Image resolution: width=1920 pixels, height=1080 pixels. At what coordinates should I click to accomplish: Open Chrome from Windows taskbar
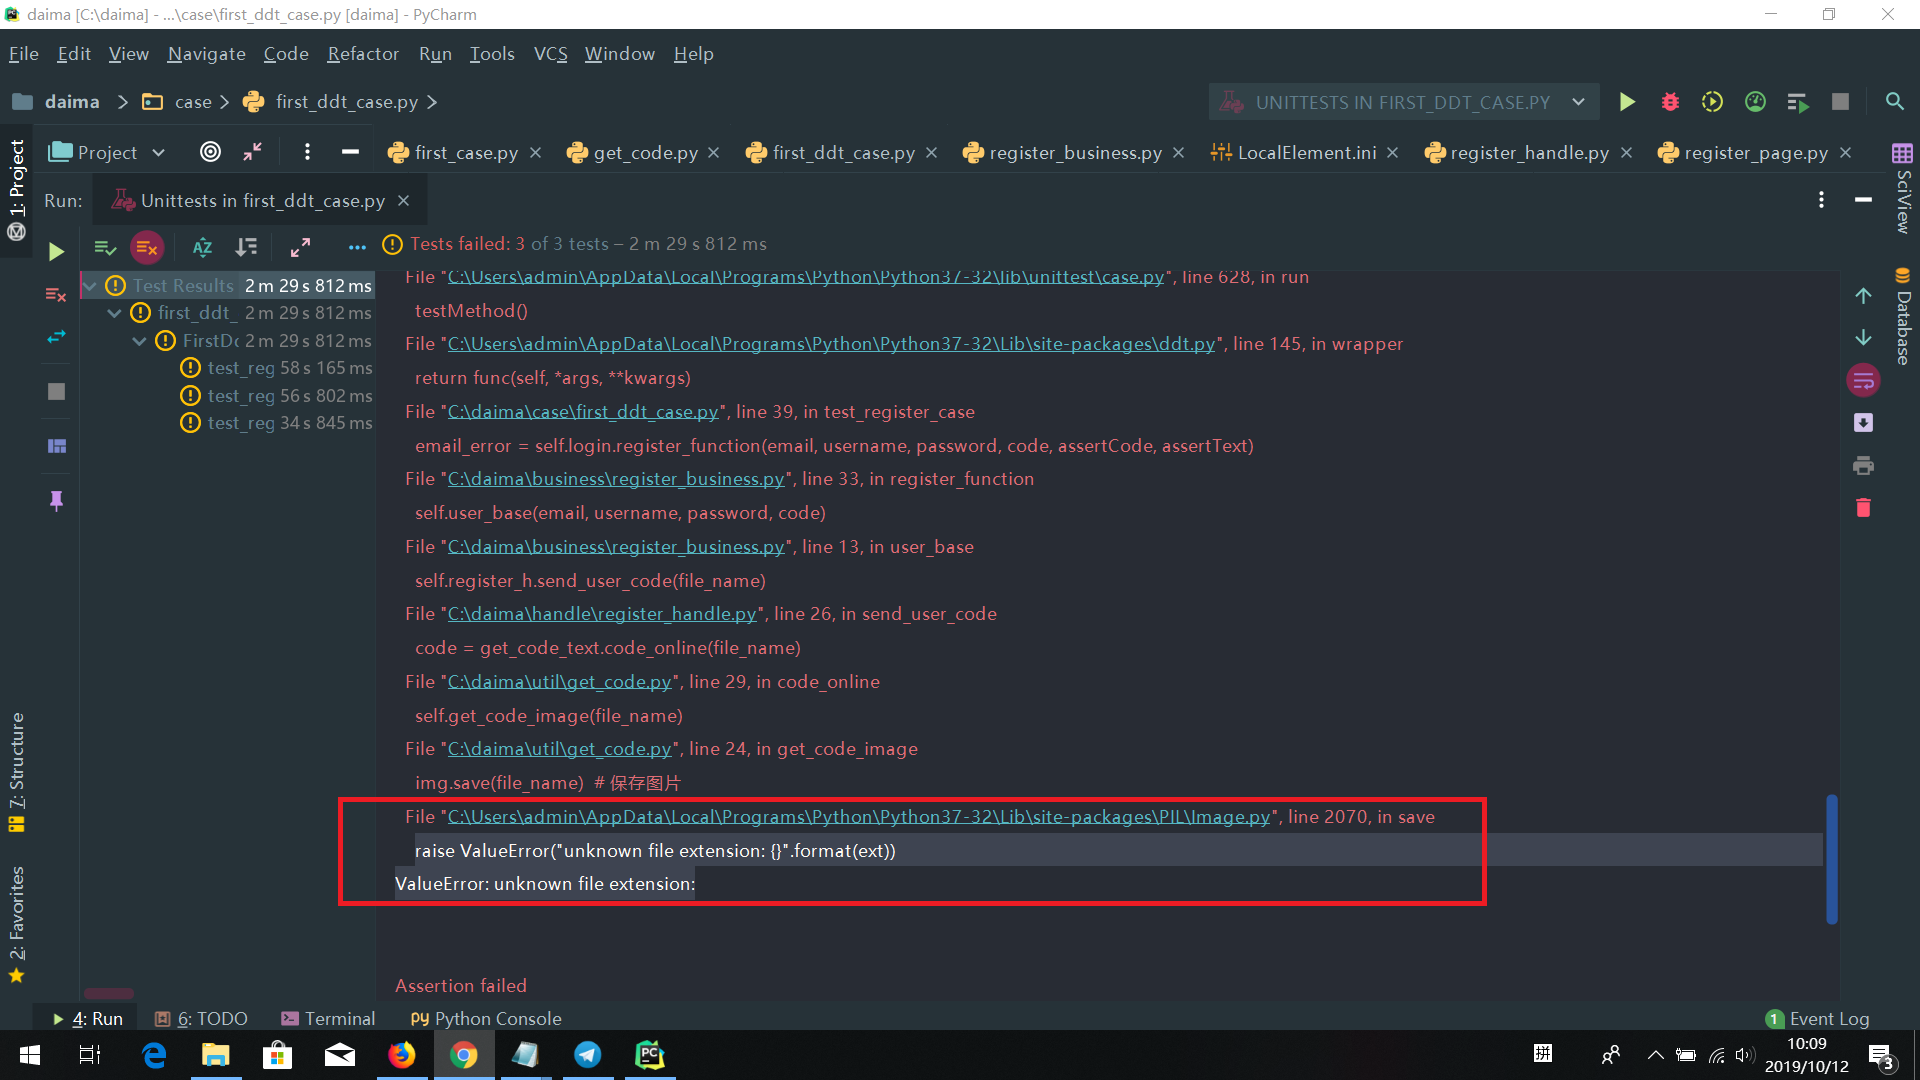click(x=463, y=1055)
